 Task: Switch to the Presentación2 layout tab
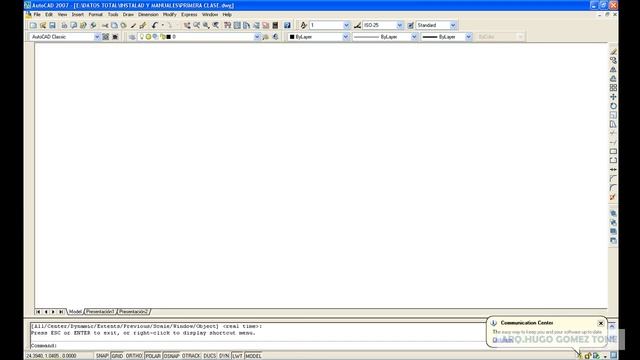[x=133, y=312]
